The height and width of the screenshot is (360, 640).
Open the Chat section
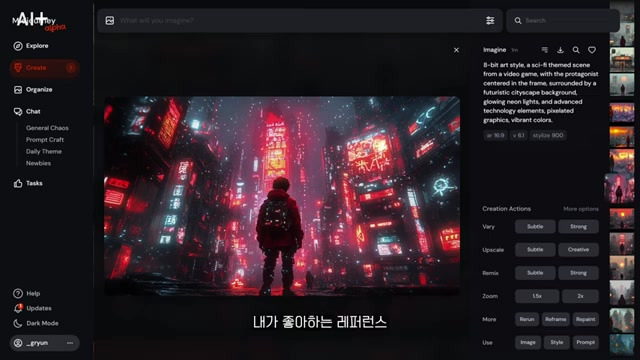pos(27,111)
